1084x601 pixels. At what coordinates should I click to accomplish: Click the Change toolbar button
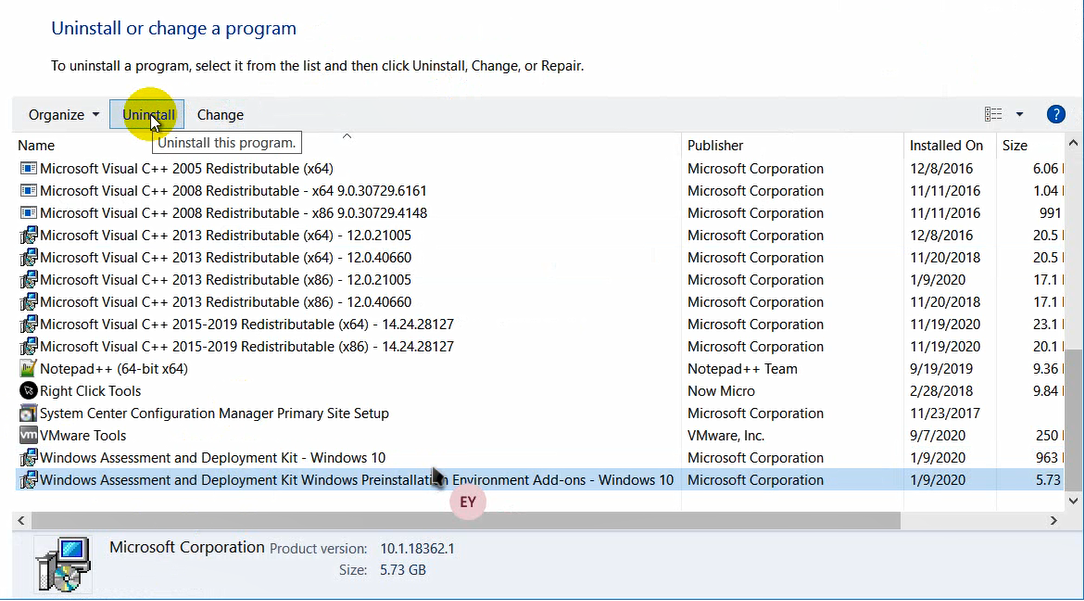point(221,115)
